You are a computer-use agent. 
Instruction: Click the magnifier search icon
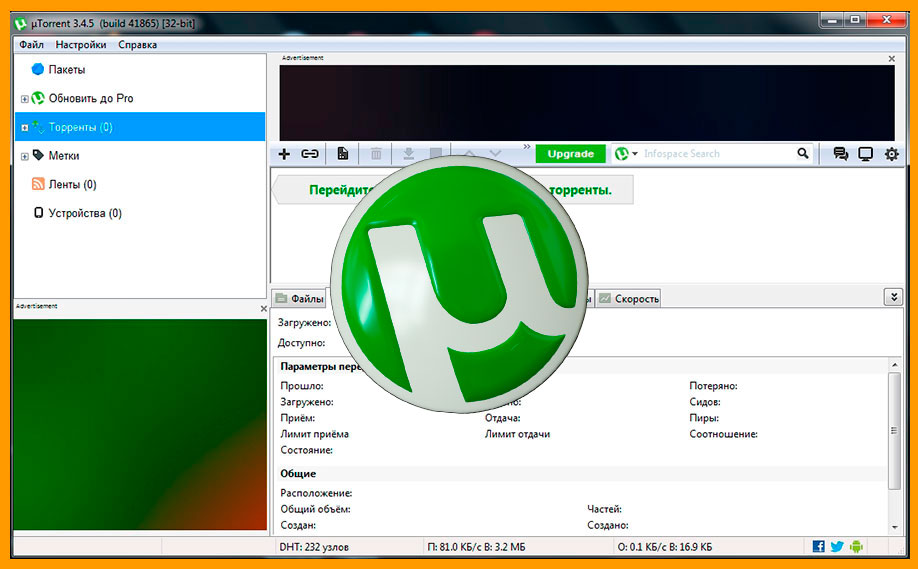click(803, 153)
